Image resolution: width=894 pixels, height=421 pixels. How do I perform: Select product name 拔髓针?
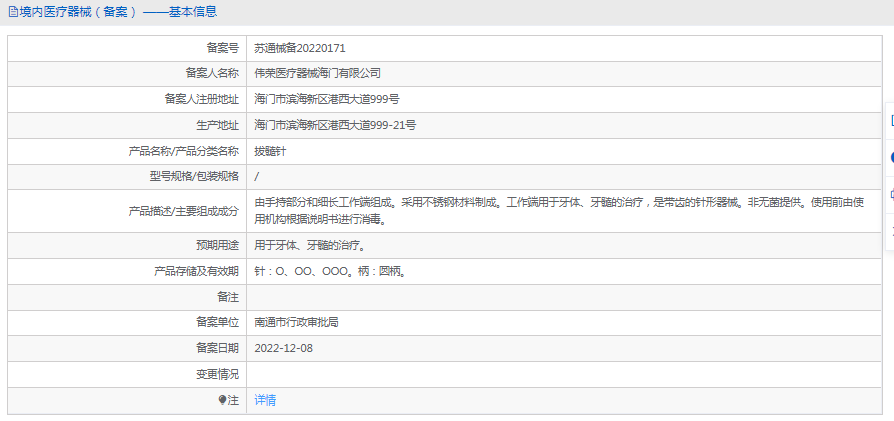[x=270, y=152]
